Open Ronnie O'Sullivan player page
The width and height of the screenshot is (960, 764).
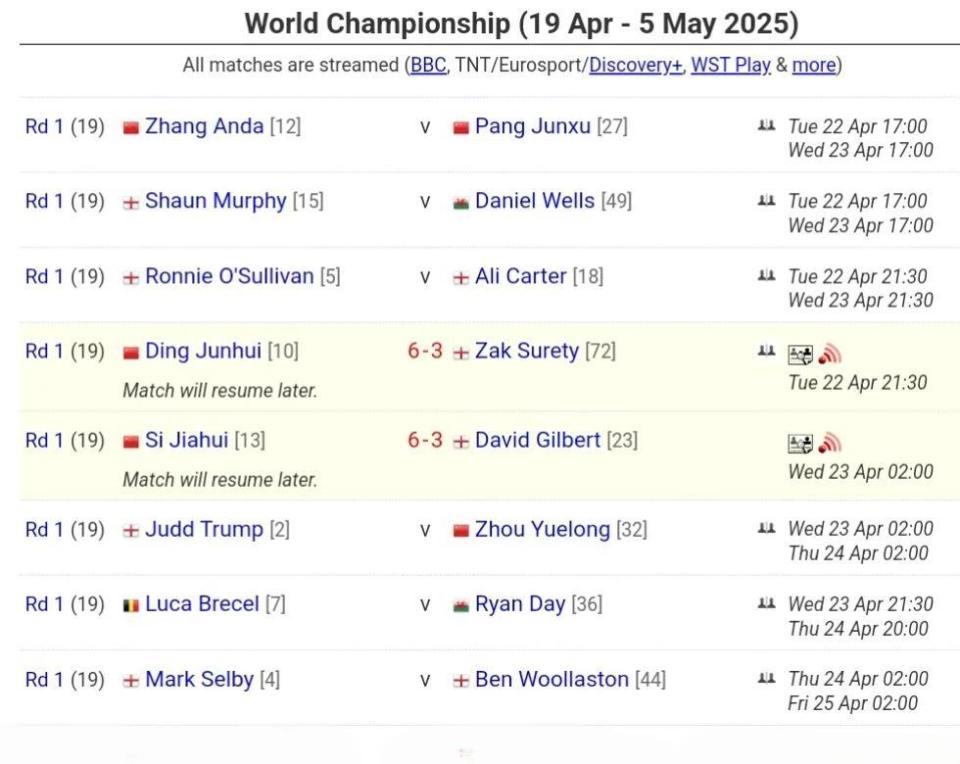[230, 276]
